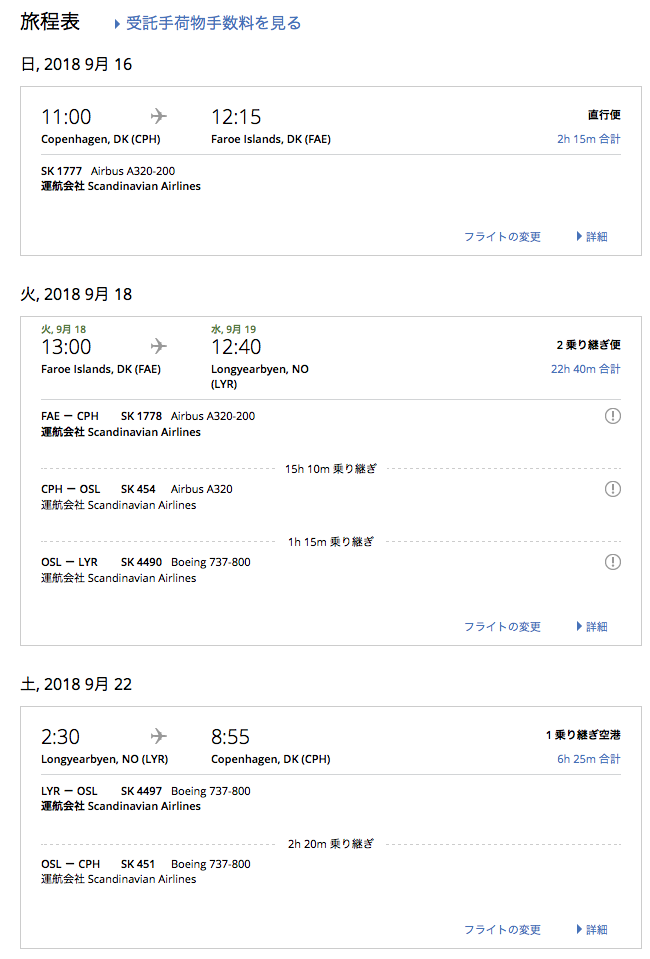The image size is (650, 959).
Task: Click the 6h 25m 合計 duration text
Action: click(x=588, y=759)
